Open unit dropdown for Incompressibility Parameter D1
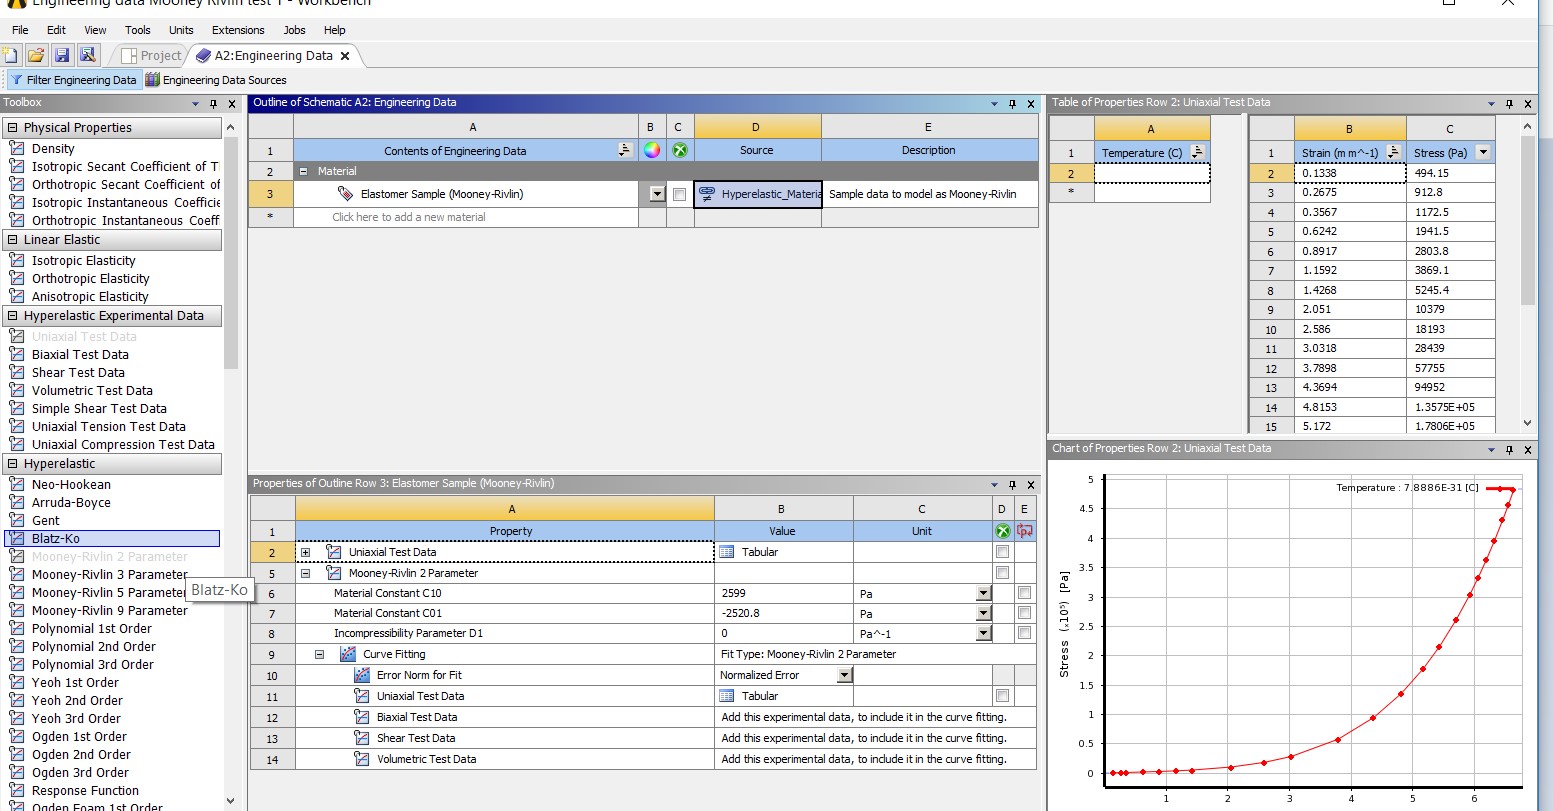Viewport: 1553px width, 811px height. (983, 633)
